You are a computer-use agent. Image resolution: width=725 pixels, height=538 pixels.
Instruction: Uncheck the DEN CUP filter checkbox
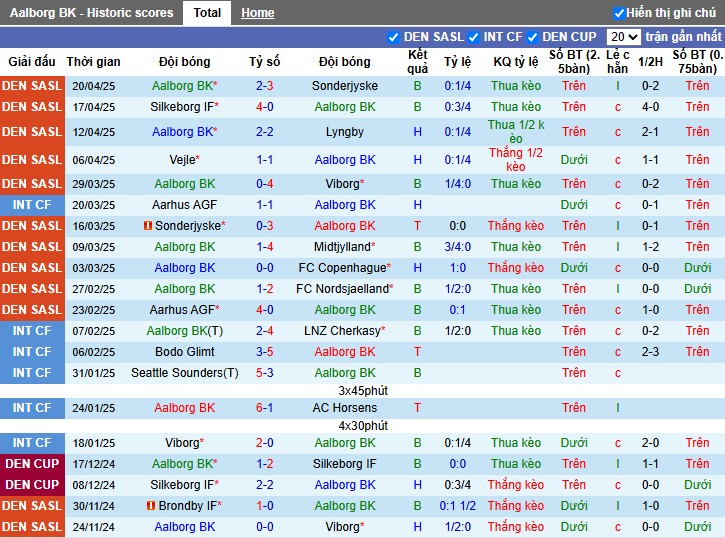tap(532, 37)
